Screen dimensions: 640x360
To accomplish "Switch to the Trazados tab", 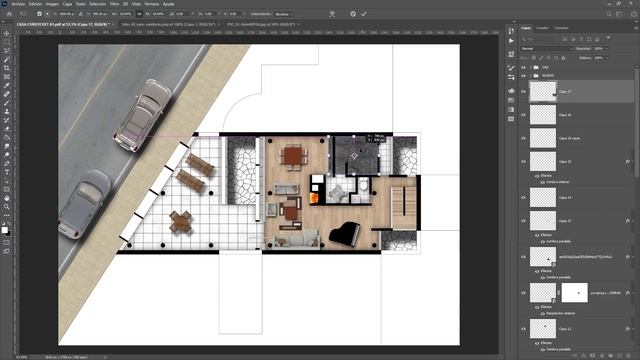I will pos(561,28).
